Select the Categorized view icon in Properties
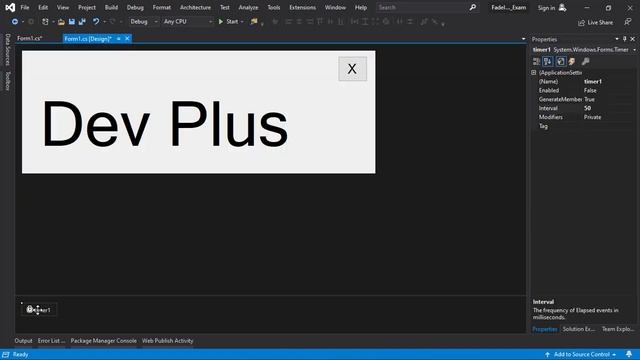This screenshot has width=640, height=360. (x=536, y=62)
